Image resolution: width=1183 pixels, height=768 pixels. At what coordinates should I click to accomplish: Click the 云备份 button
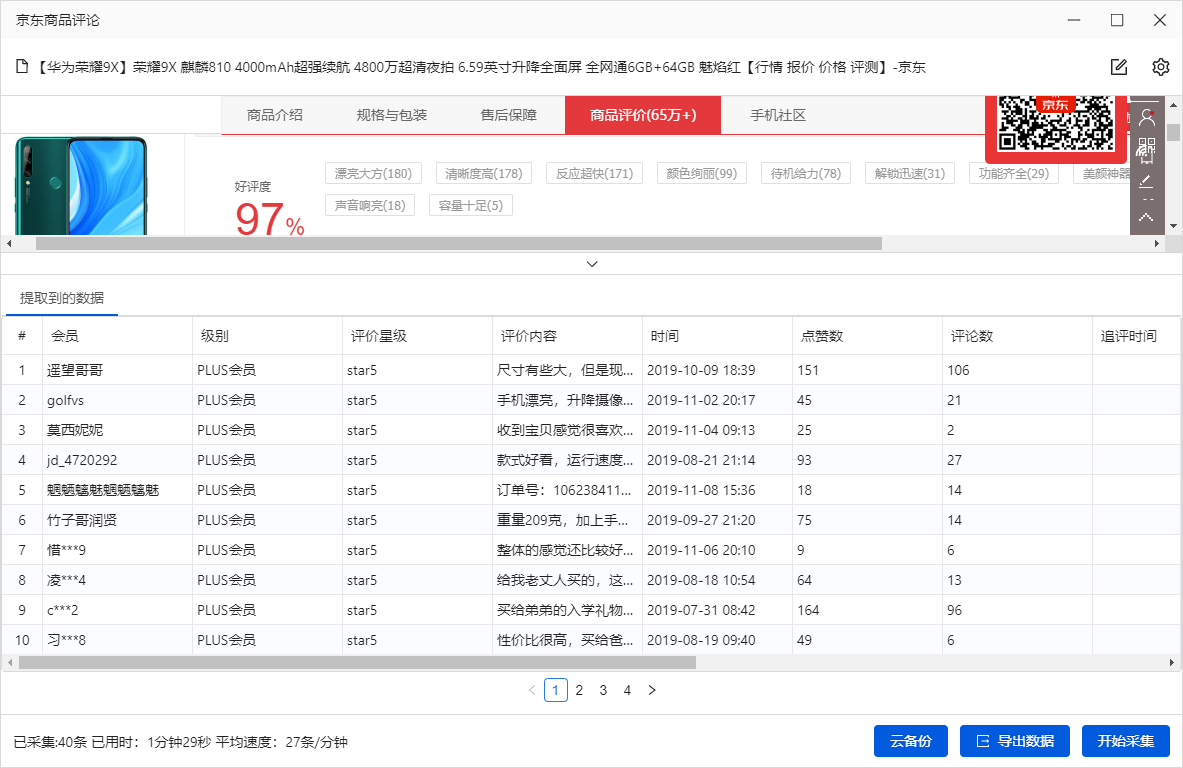pyautogui.click(x=911, y=742)
